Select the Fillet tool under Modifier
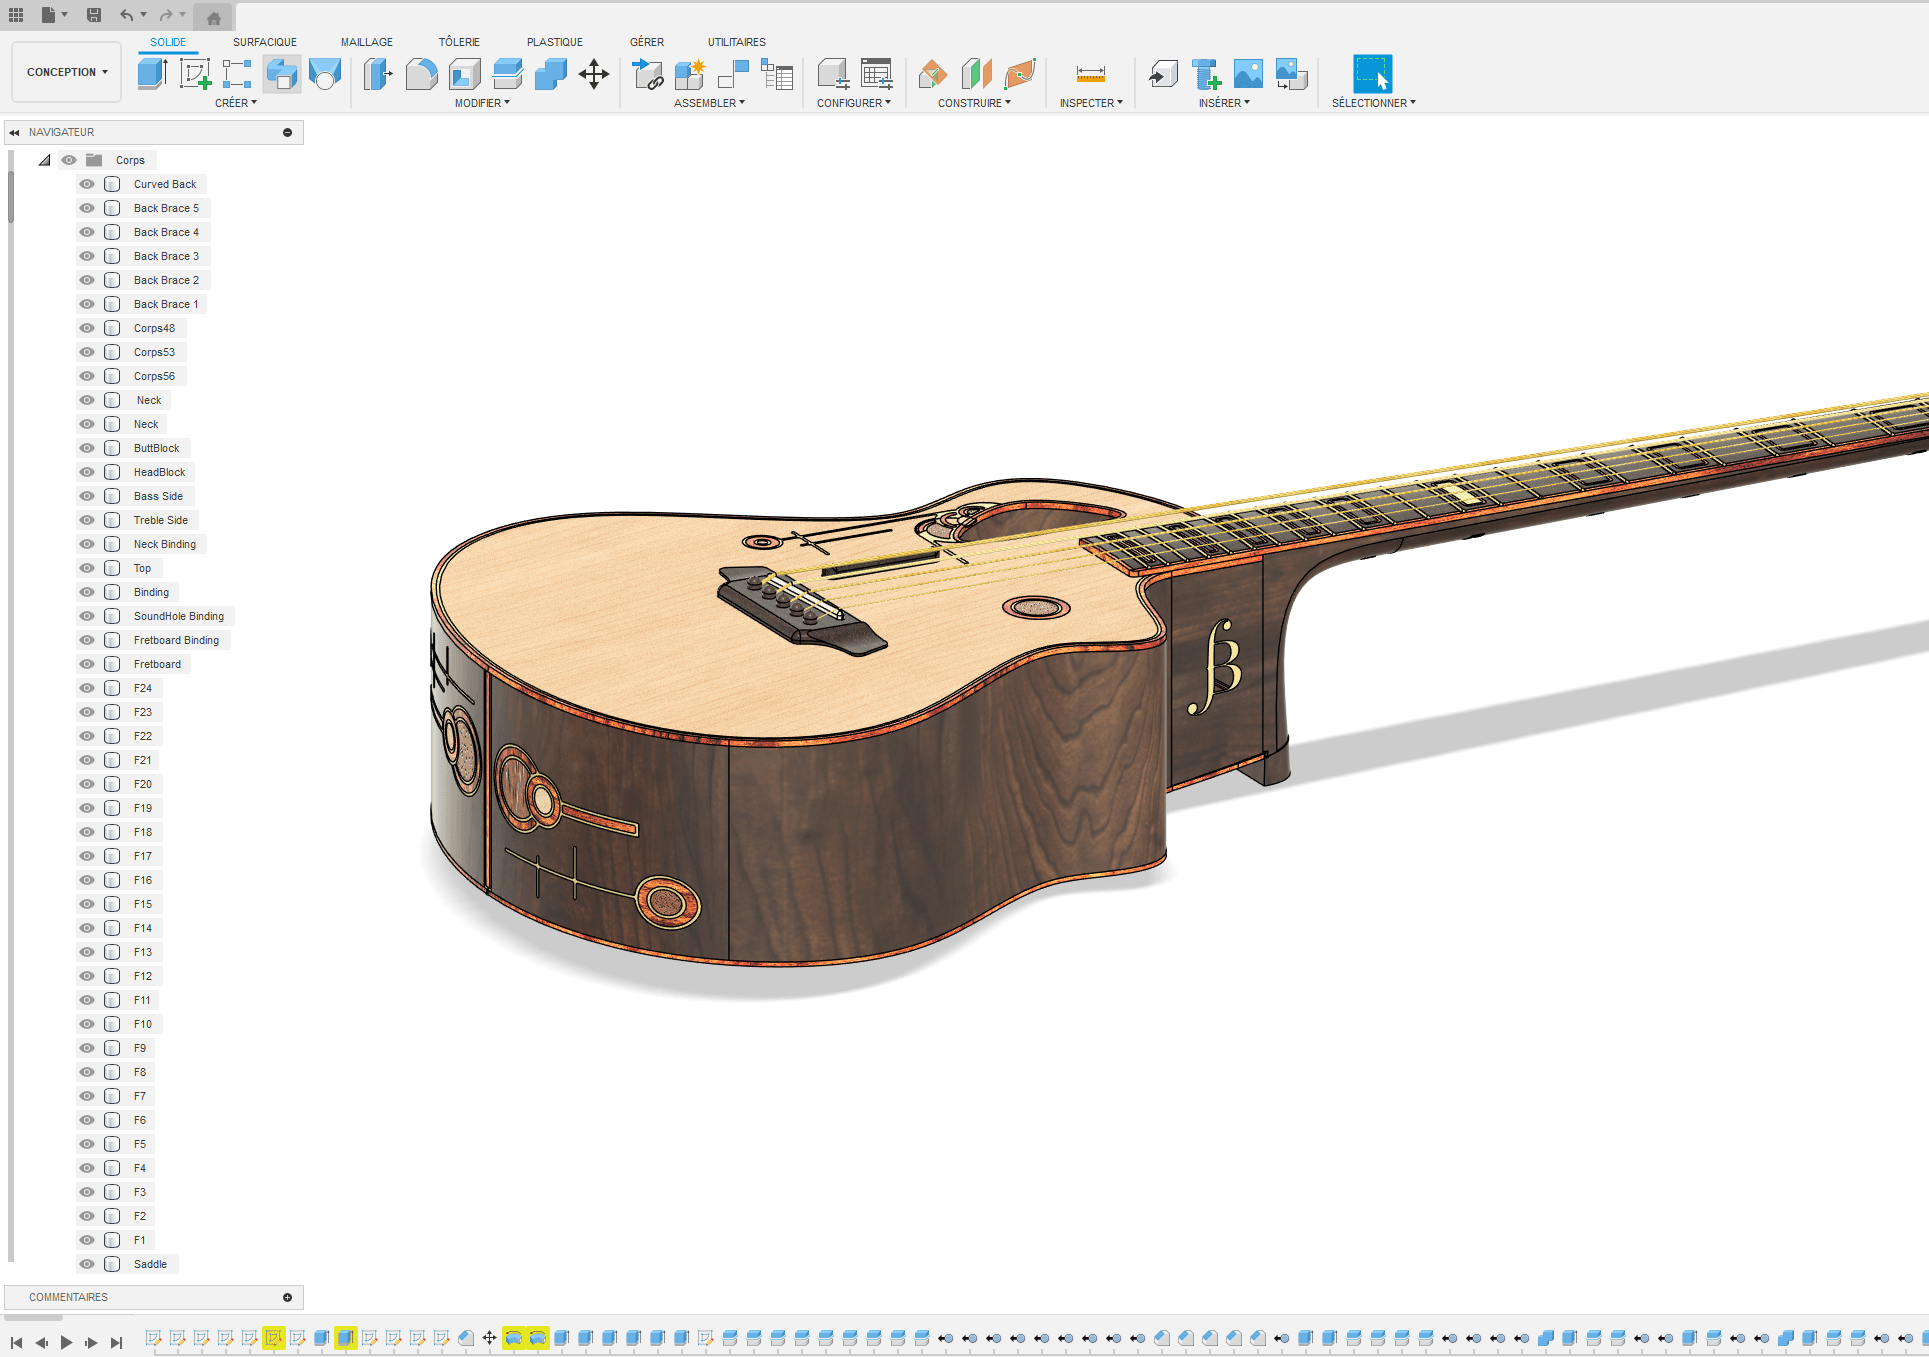Viewport: 1929px width, 1357px height. (x=421, y=73)
